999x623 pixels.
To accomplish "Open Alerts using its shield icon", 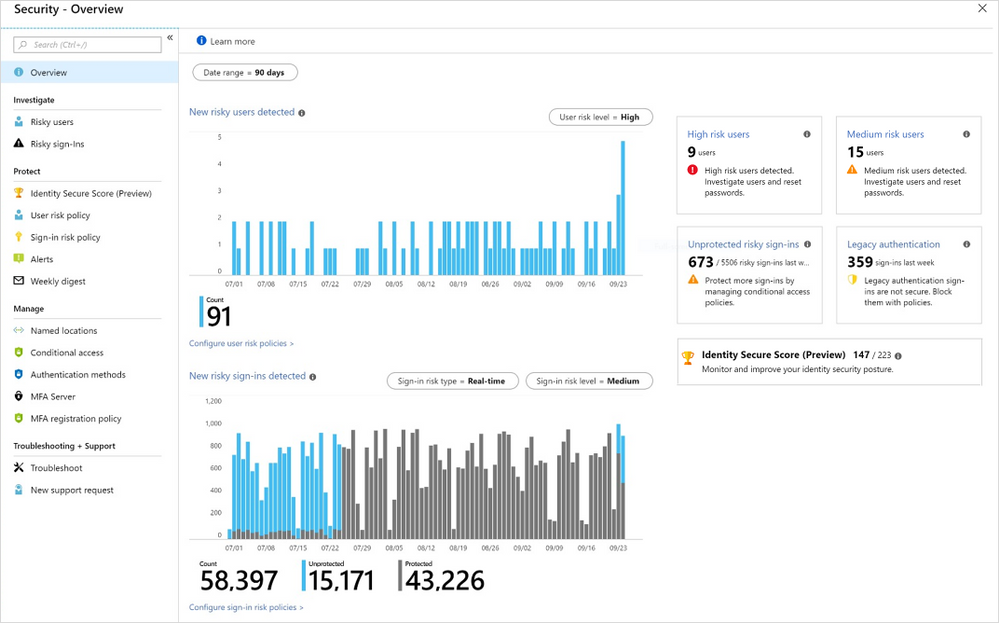I will pyautogui.click(x=20, y=259).
